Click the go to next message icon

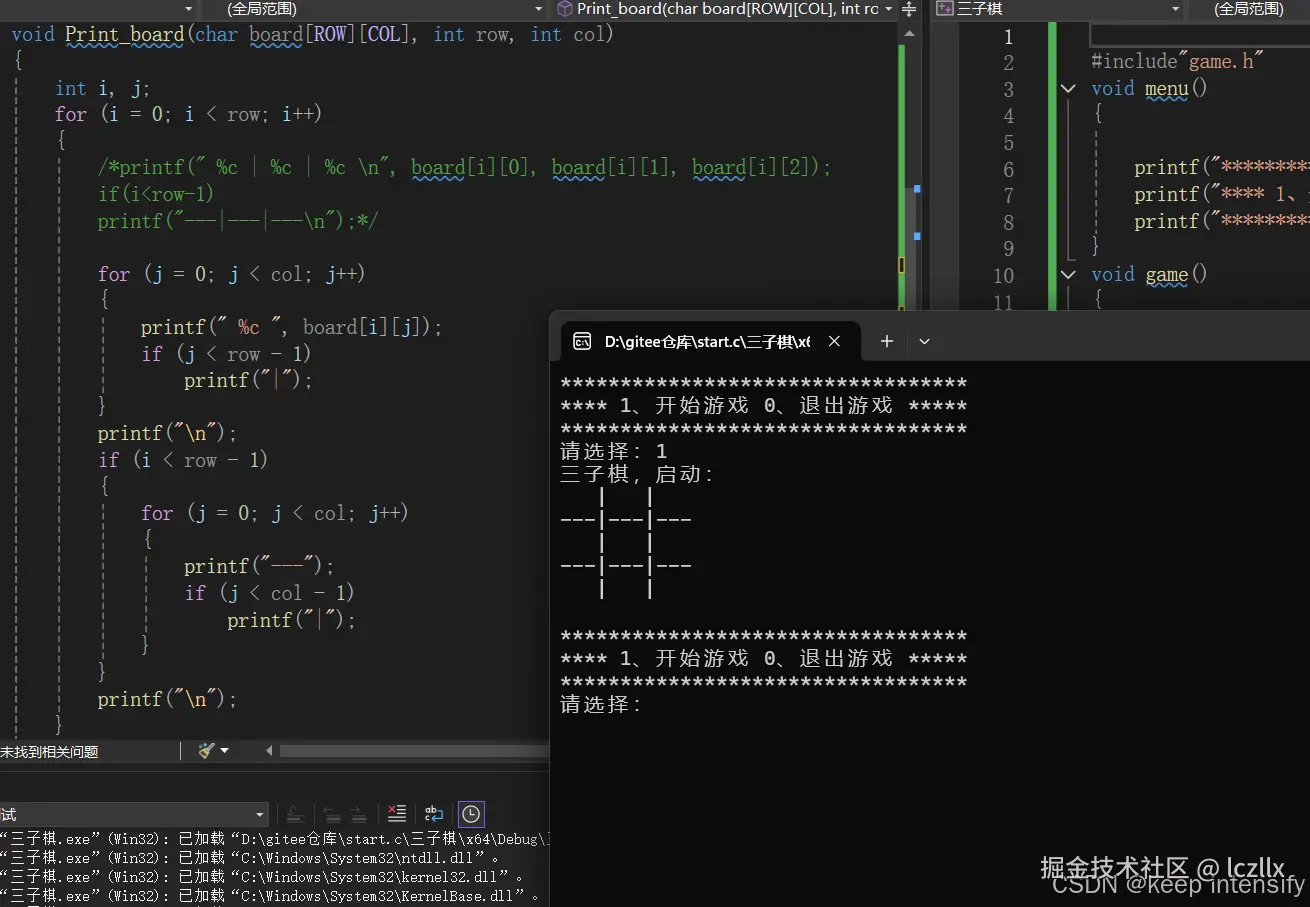click(357, 814)
